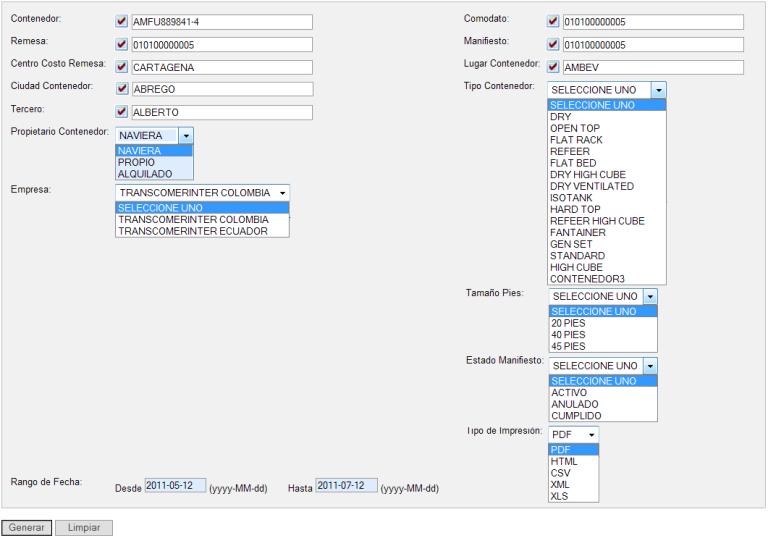Click the Desde date field
768x538 pixels.
(x=175, y=486)
